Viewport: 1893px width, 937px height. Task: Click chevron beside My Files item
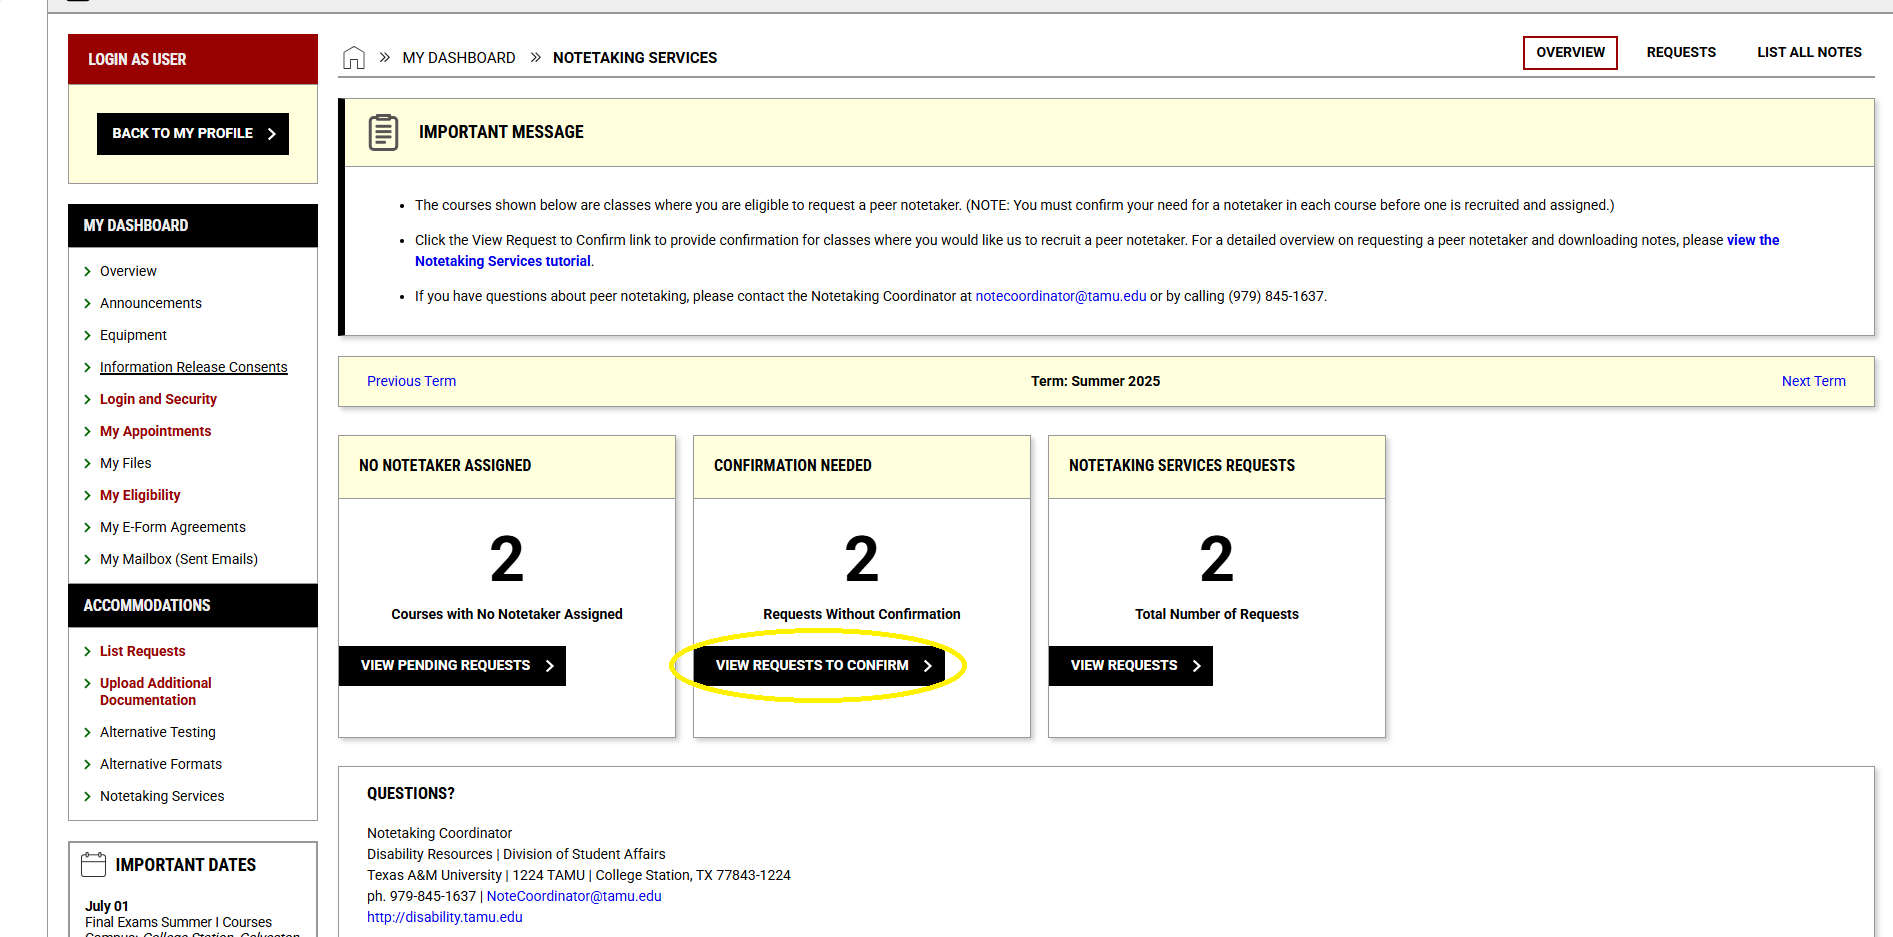(88, 463)
